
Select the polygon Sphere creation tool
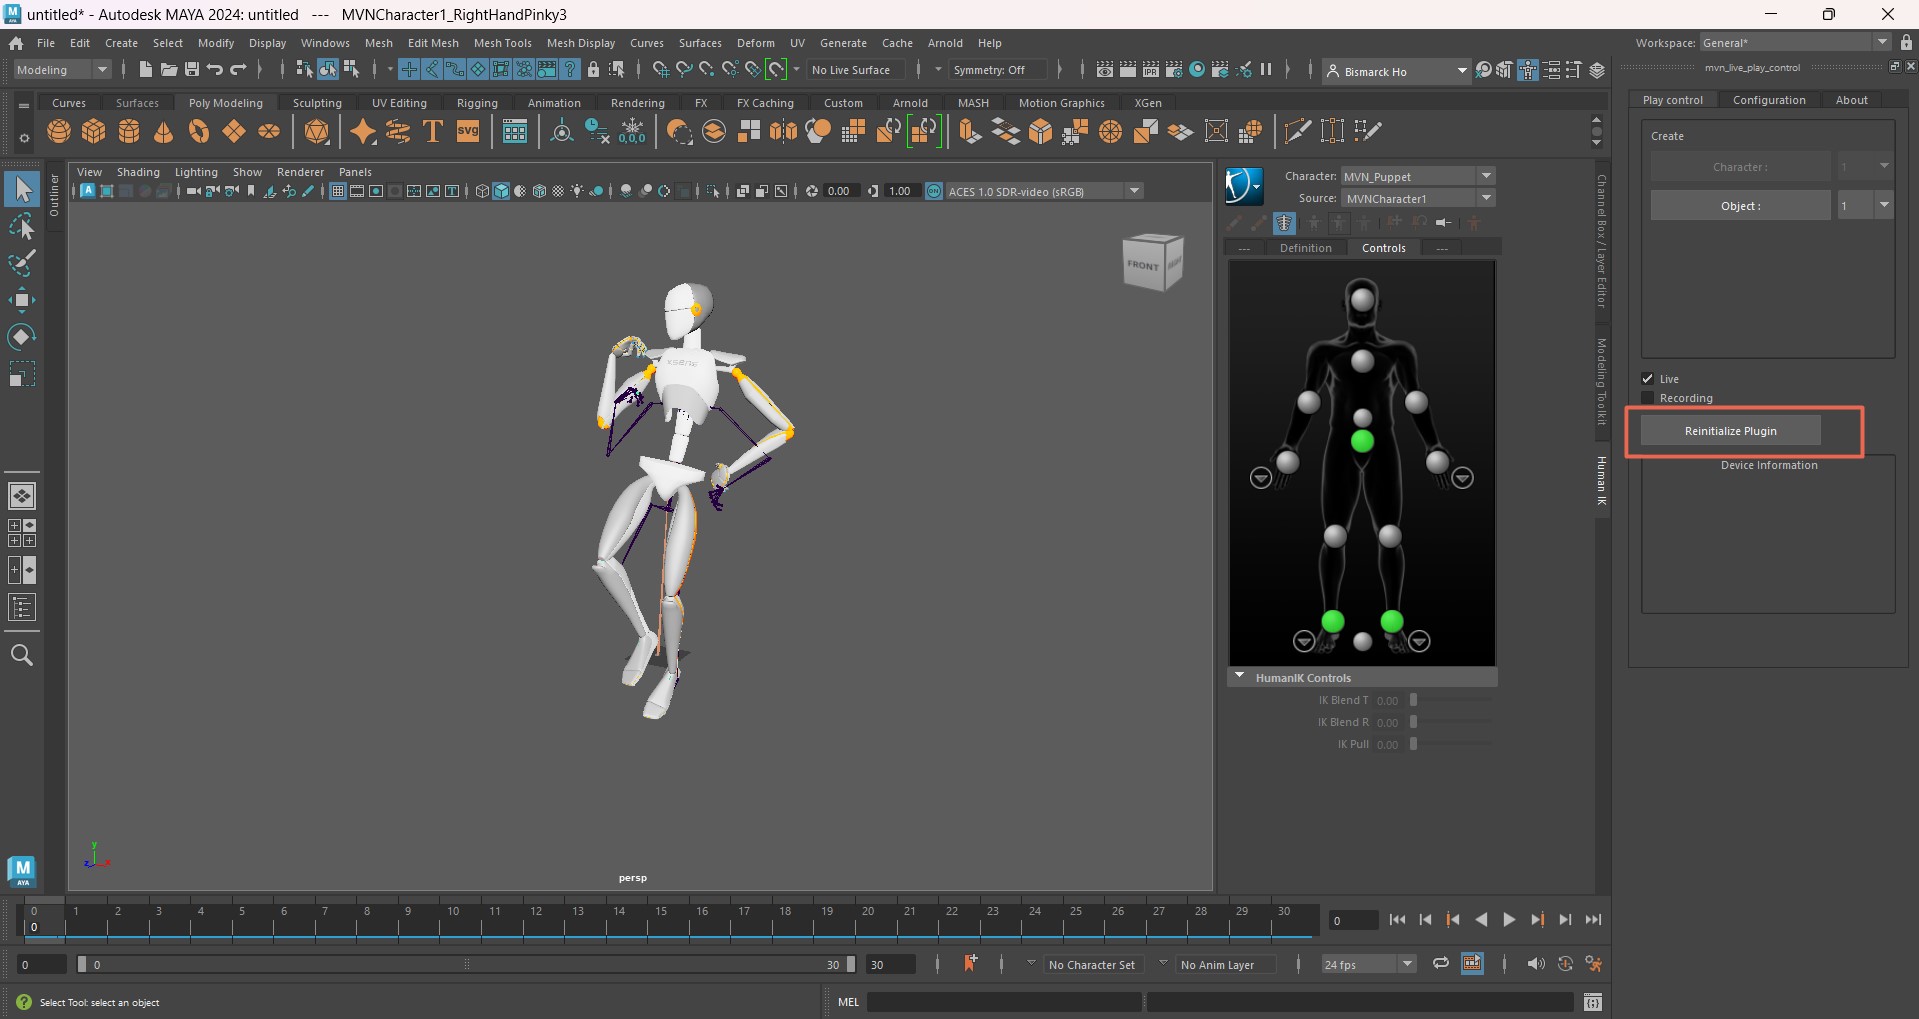pos(58,131)
